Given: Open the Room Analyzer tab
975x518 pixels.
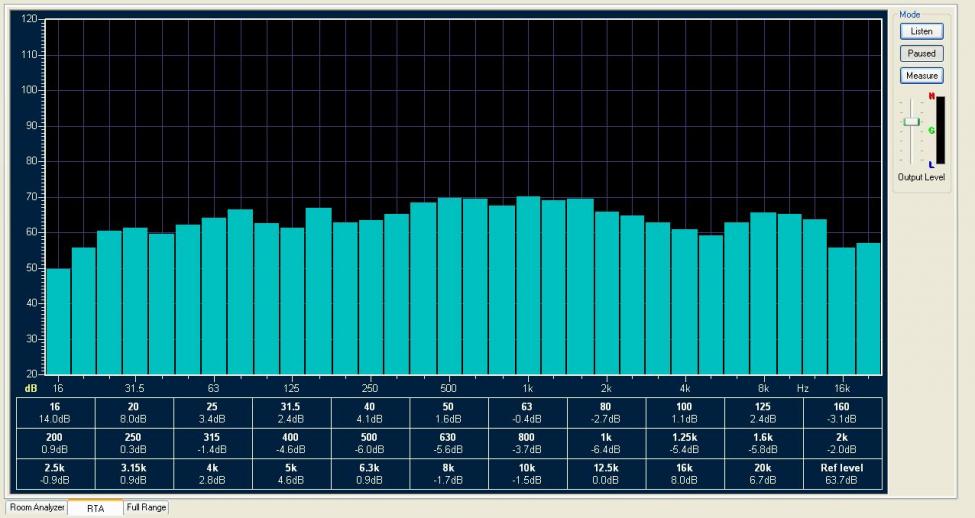Looking at the screenshot, I should tap(36, 508).
